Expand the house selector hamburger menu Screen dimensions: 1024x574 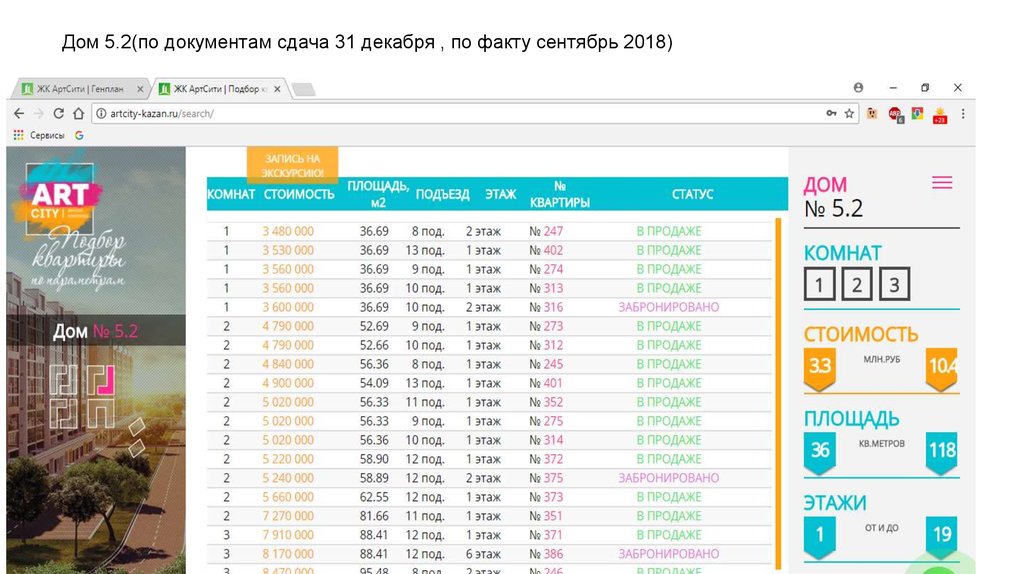pyautogui.click(x=941, y=183)
